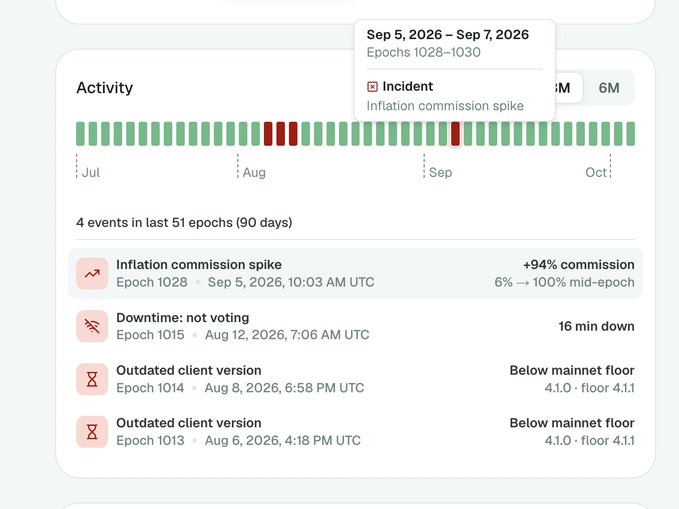The height and width of the screenshot is (509, 679).
Task: Open the 'Downtime: not voting' event title
Action: 182,318
